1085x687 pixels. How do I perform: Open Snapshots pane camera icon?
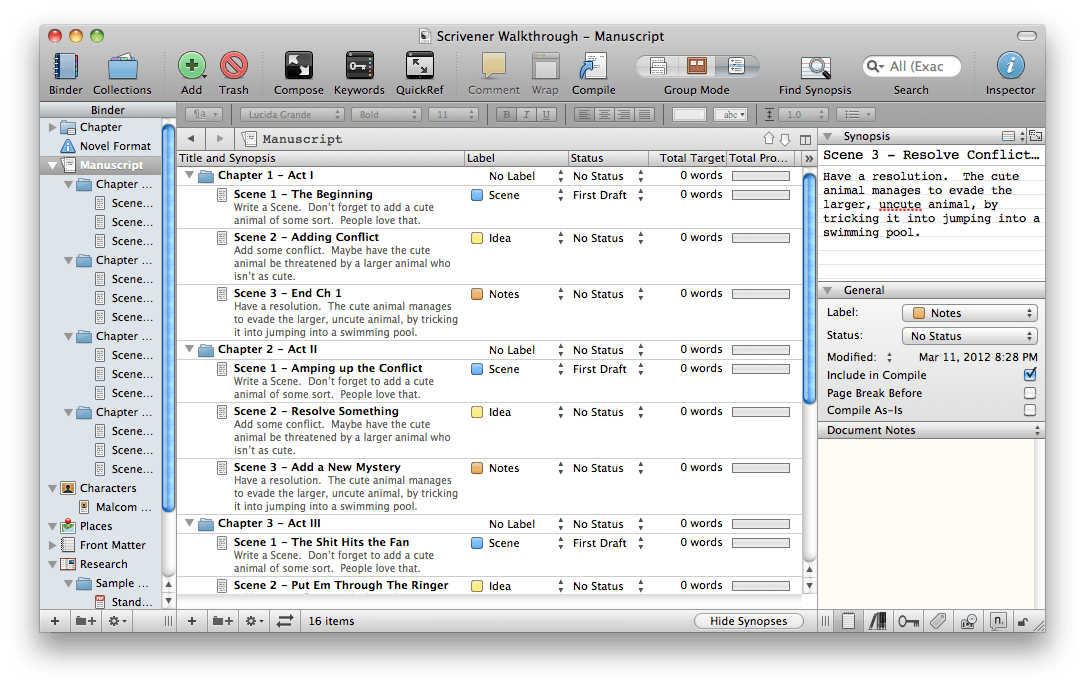point(969,621)
